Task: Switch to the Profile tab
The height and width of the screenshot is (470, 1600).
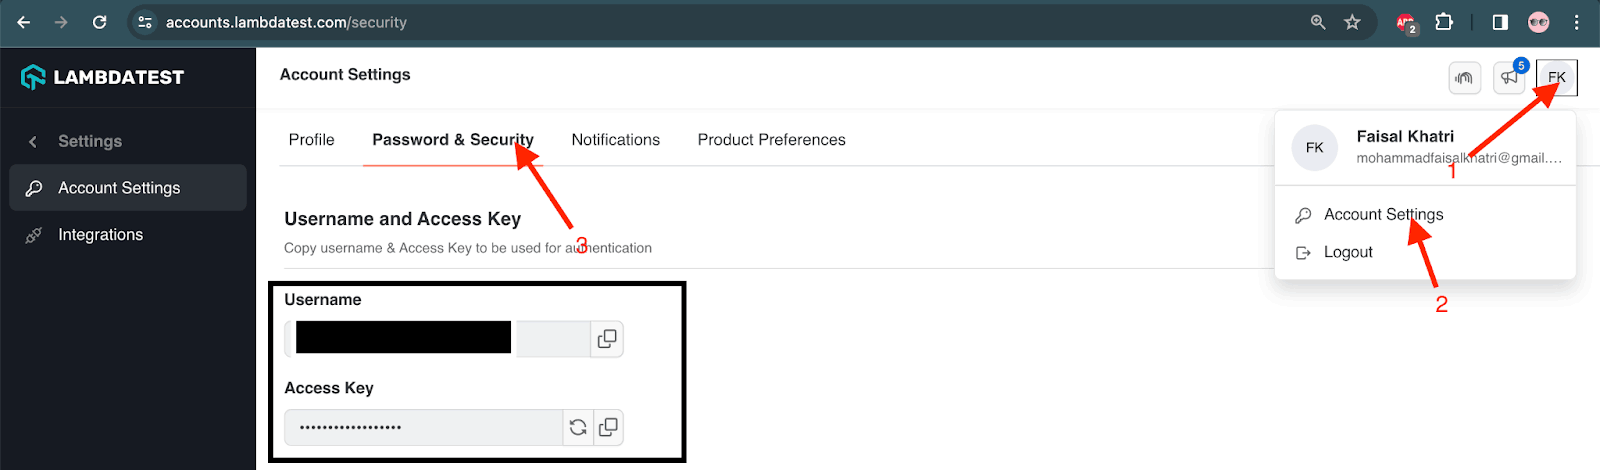Action: click(x=311, y=140)
